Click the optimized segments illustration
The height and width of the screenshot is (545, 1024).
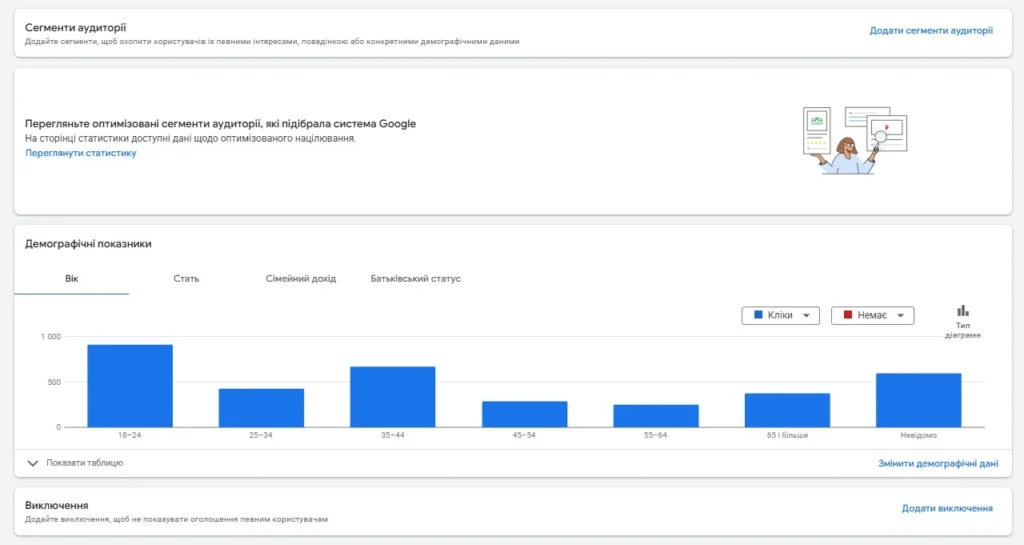pos(854,140)
